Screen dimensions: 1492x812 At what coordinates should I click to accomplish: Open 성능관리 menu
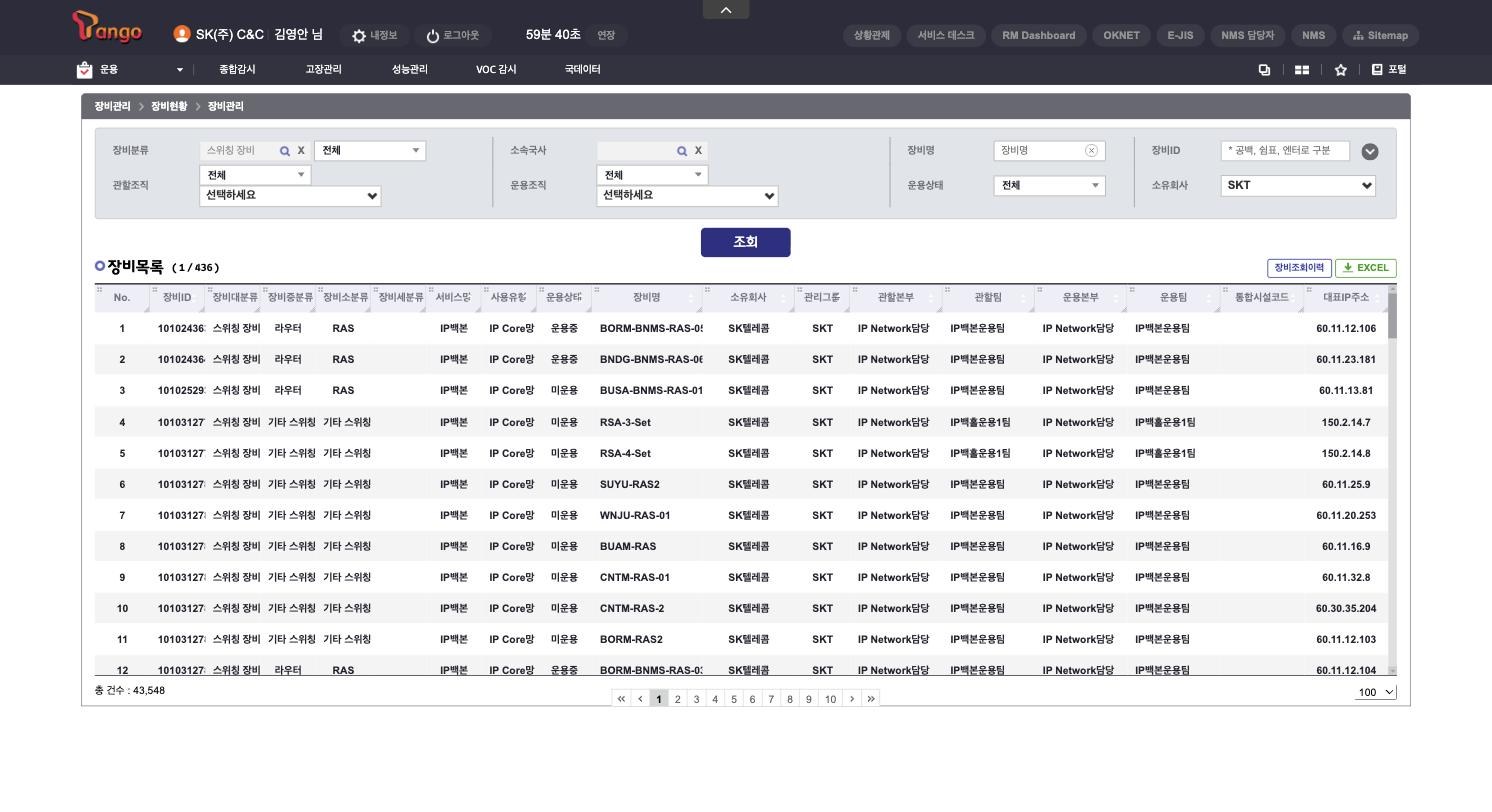point(410,70)
